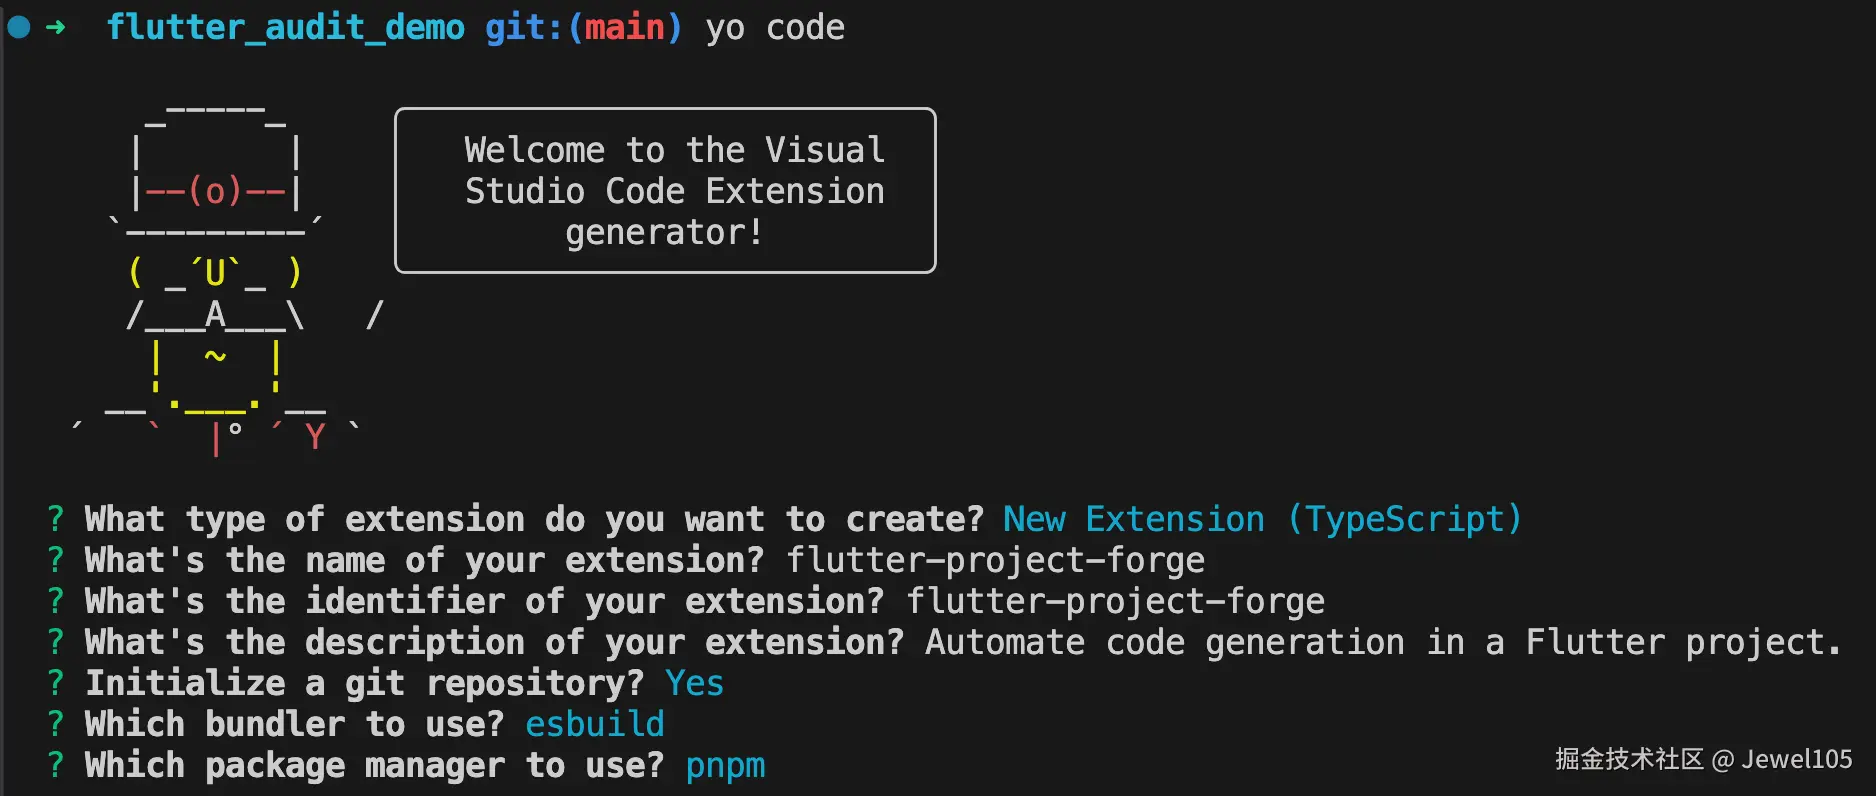Click the main git branch name
The width and height of the screenshot is (1876, 796).
[x=625, y=27]
